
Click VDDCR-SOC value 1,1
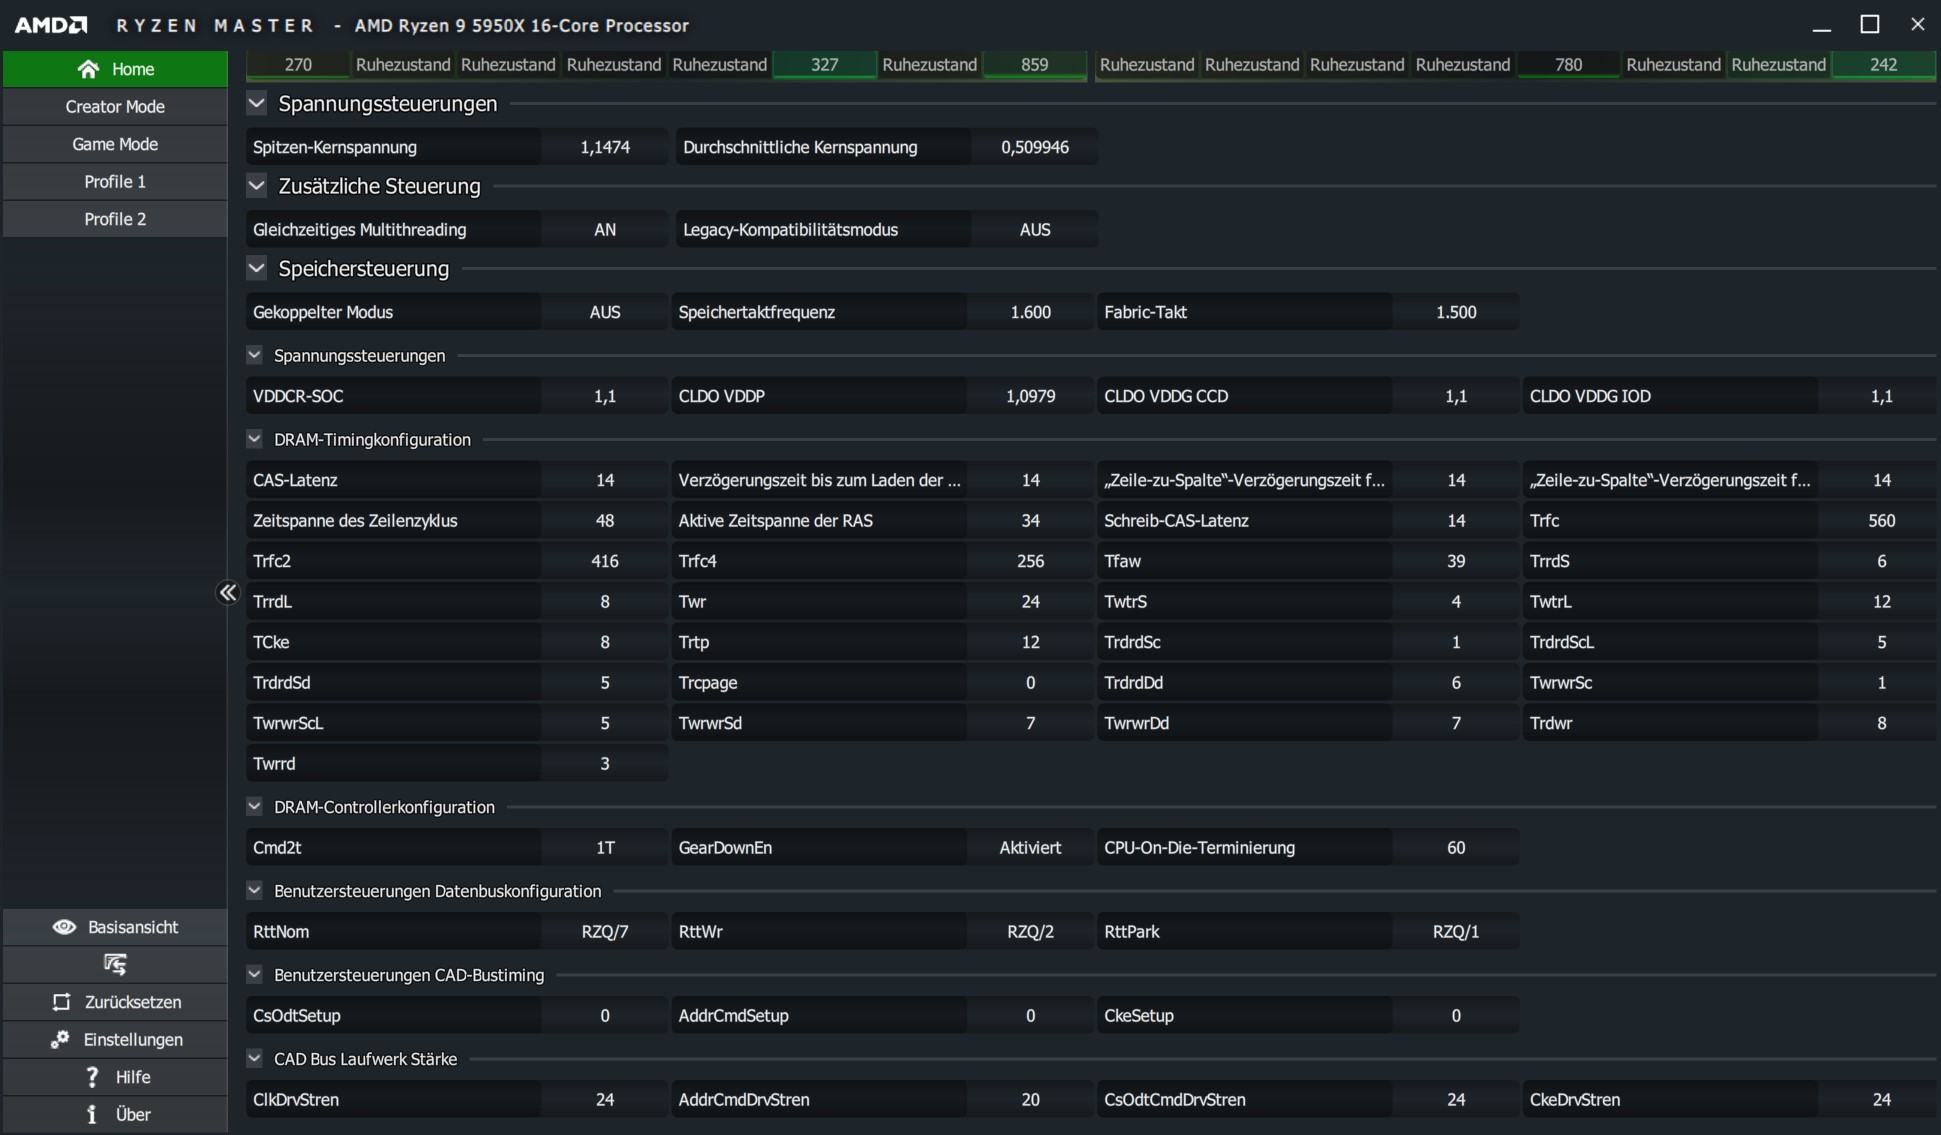[x=605, y=396]
